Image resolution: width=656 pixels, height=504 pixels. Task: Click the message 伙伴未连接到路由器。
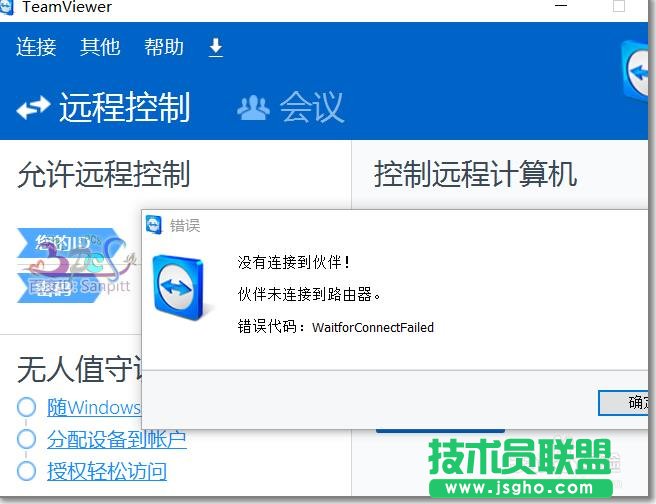pos(309,294)
